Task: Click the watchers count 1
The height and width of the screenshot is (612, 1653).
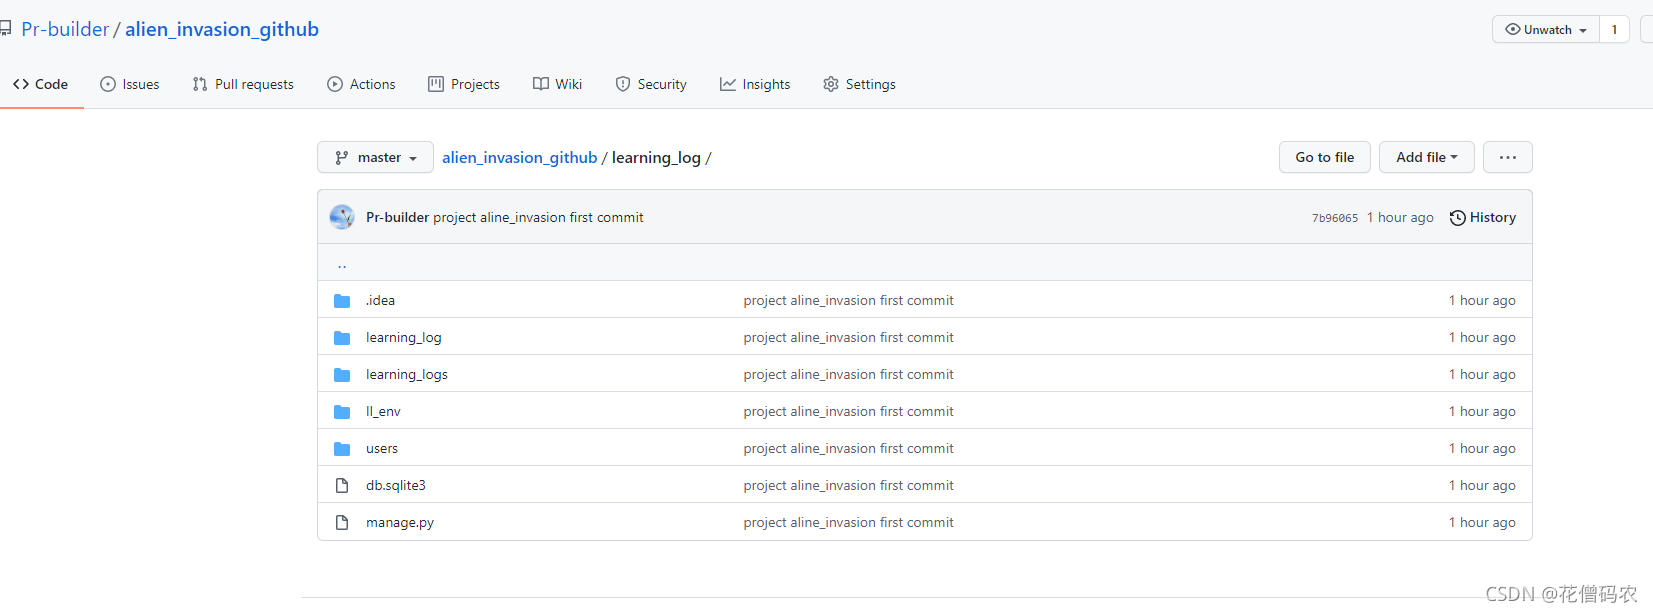Action: click(x=1614, y=29)
